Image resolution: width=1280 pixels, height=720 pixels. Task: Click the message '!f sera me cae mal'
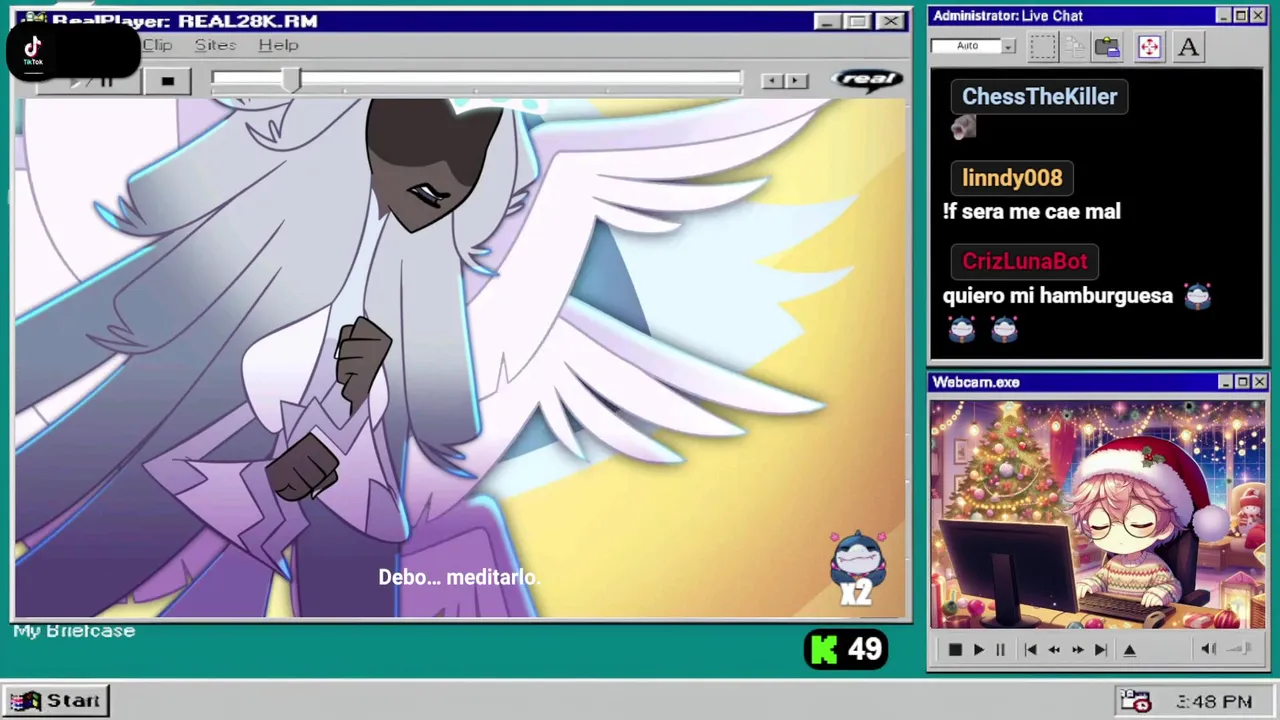point(1032,212)
